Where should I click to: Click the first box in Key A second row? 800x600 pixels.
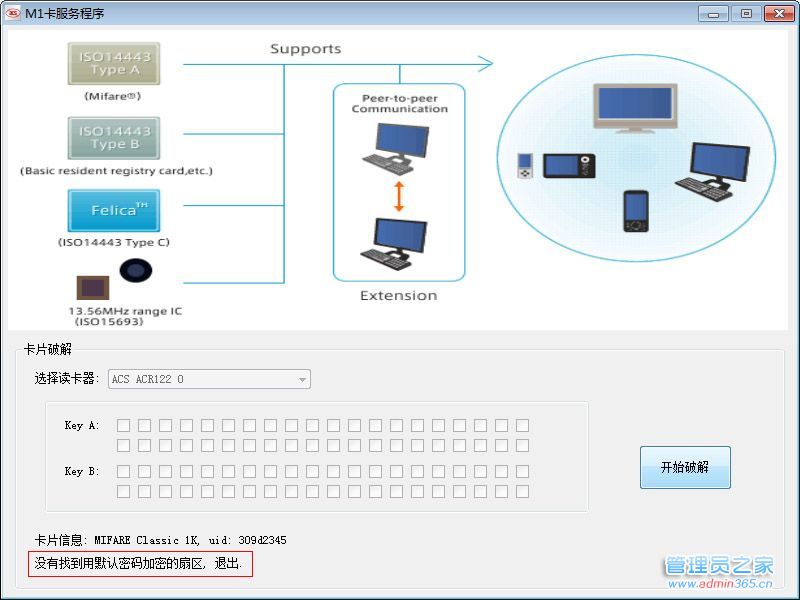click(x=123, y=445)
